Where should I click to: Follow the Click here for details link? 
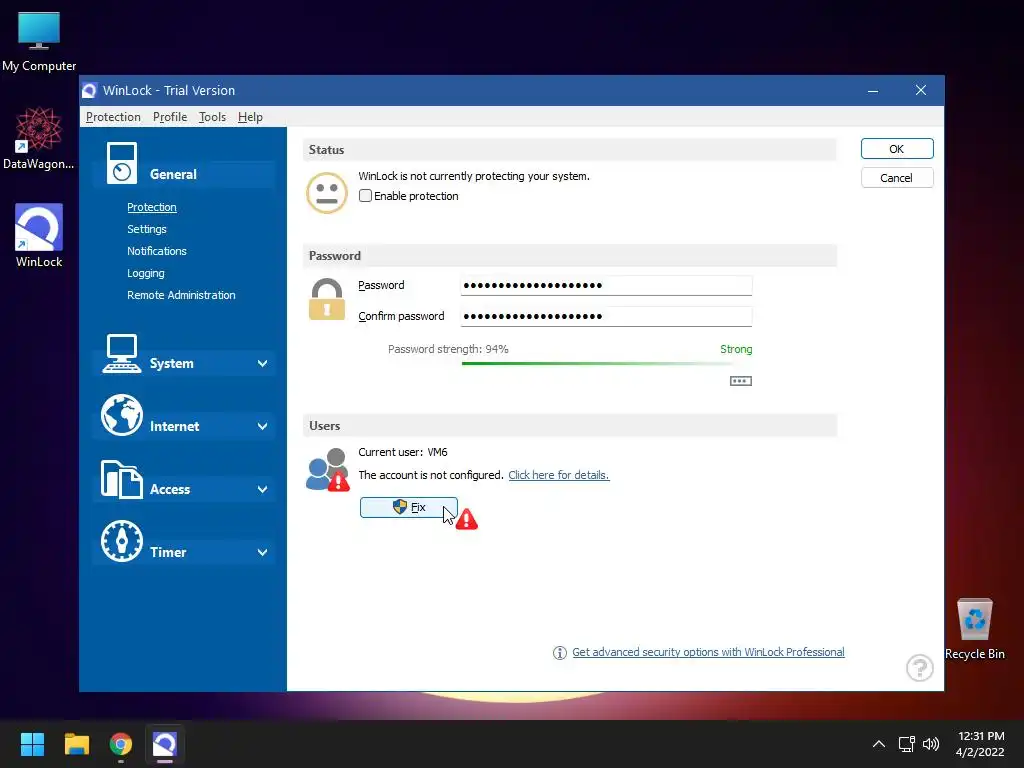(558, 475)
